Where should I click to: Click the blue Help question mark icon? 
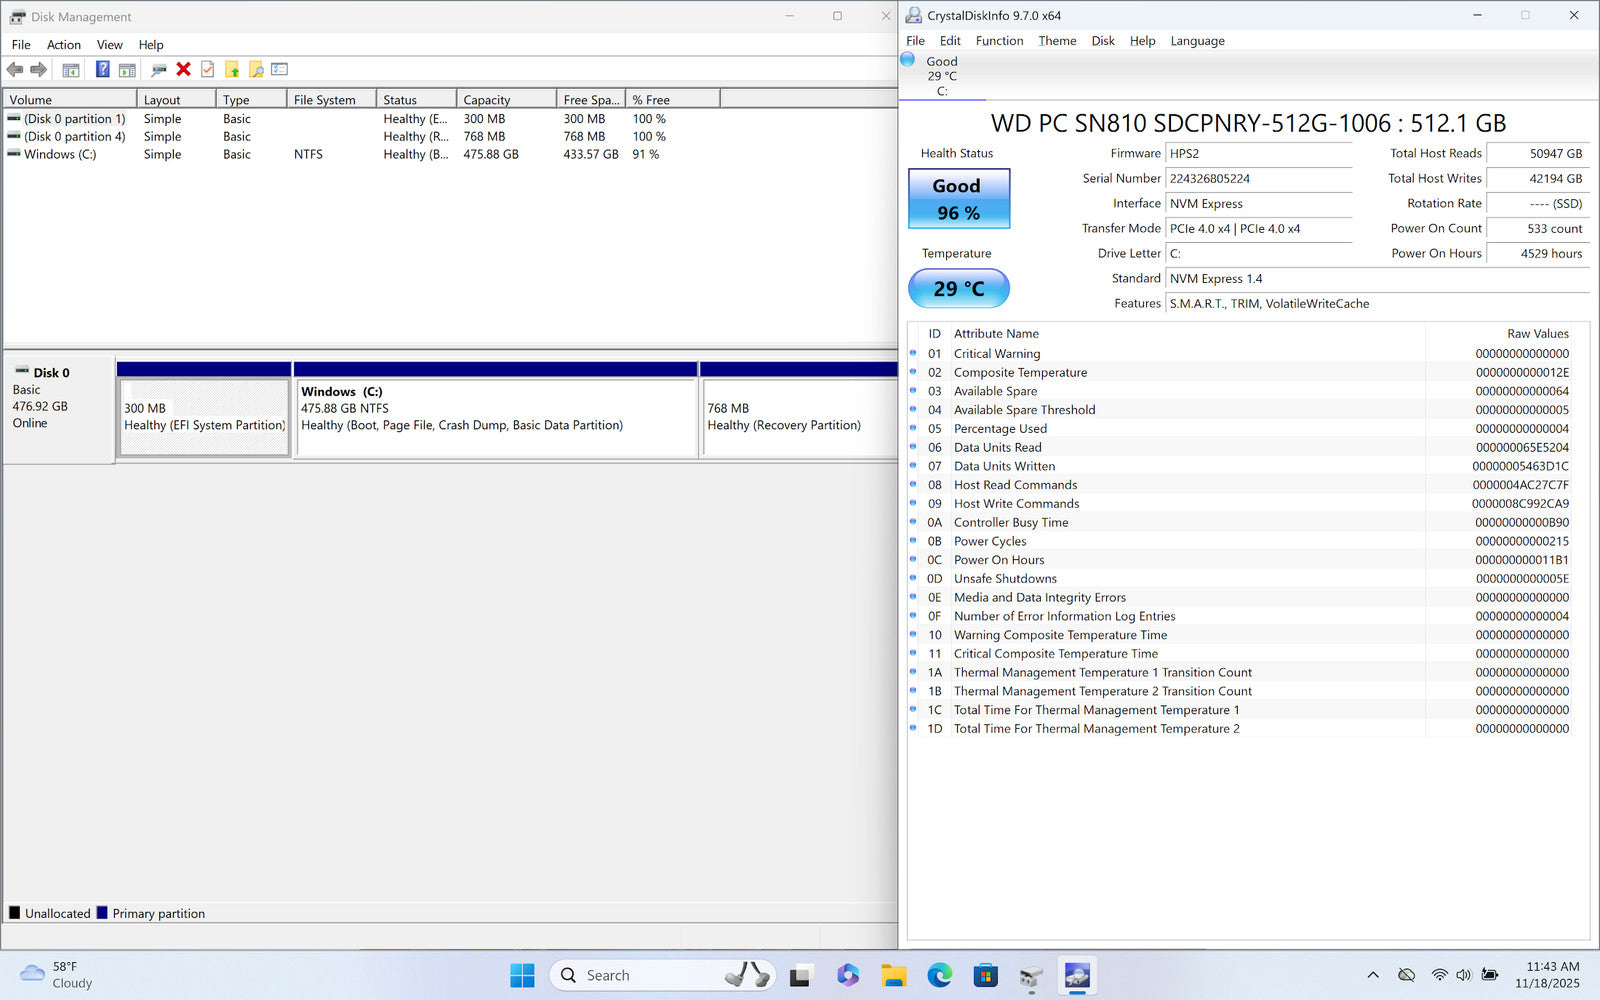tap(102, 69)
